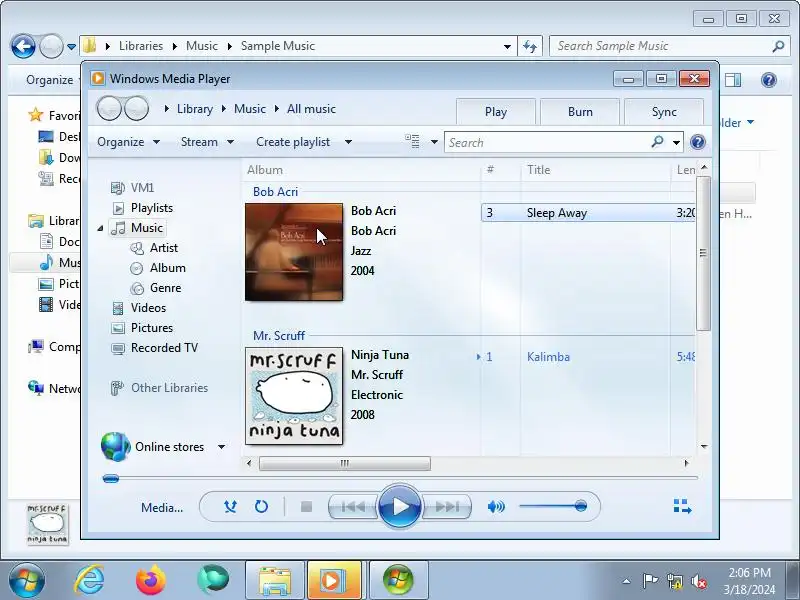
Task: Click the volume slider handle
Action: [580, 506]
